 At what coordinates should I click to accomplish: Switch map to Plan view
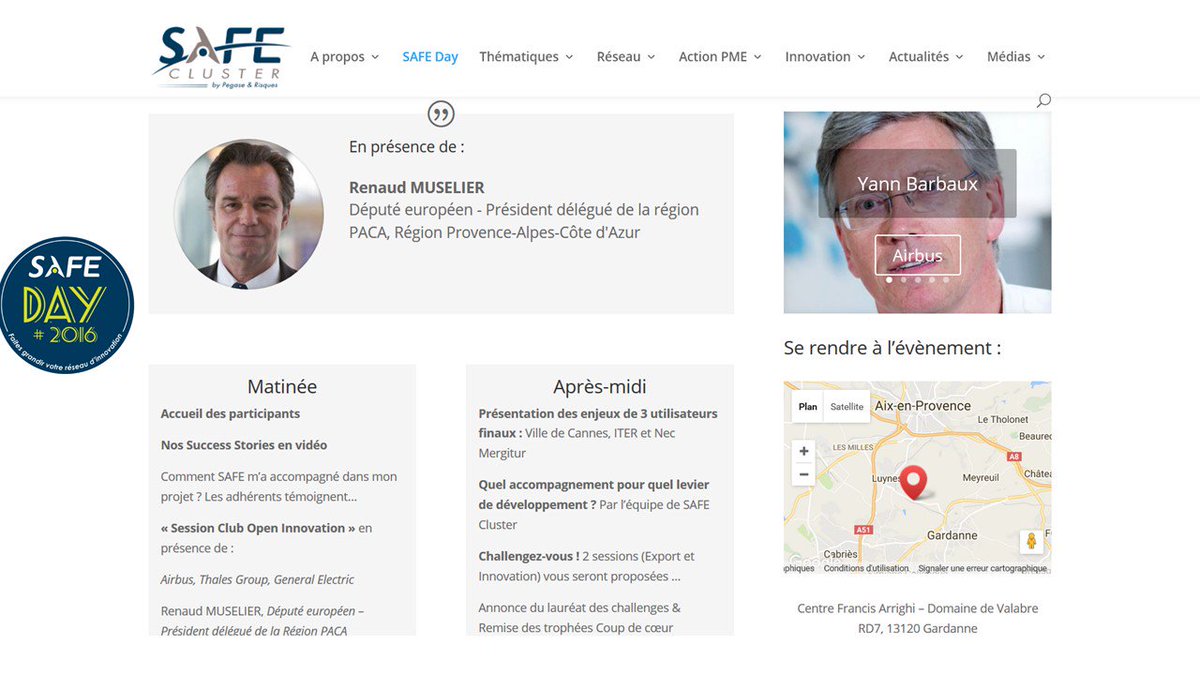point(808,407)
